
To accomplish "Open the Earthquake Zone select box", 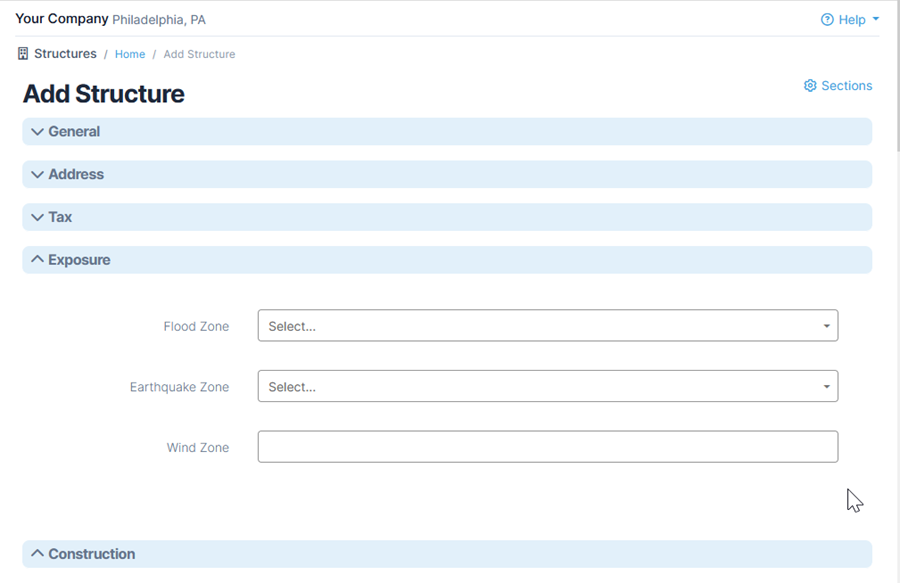I will click(540, 387).
